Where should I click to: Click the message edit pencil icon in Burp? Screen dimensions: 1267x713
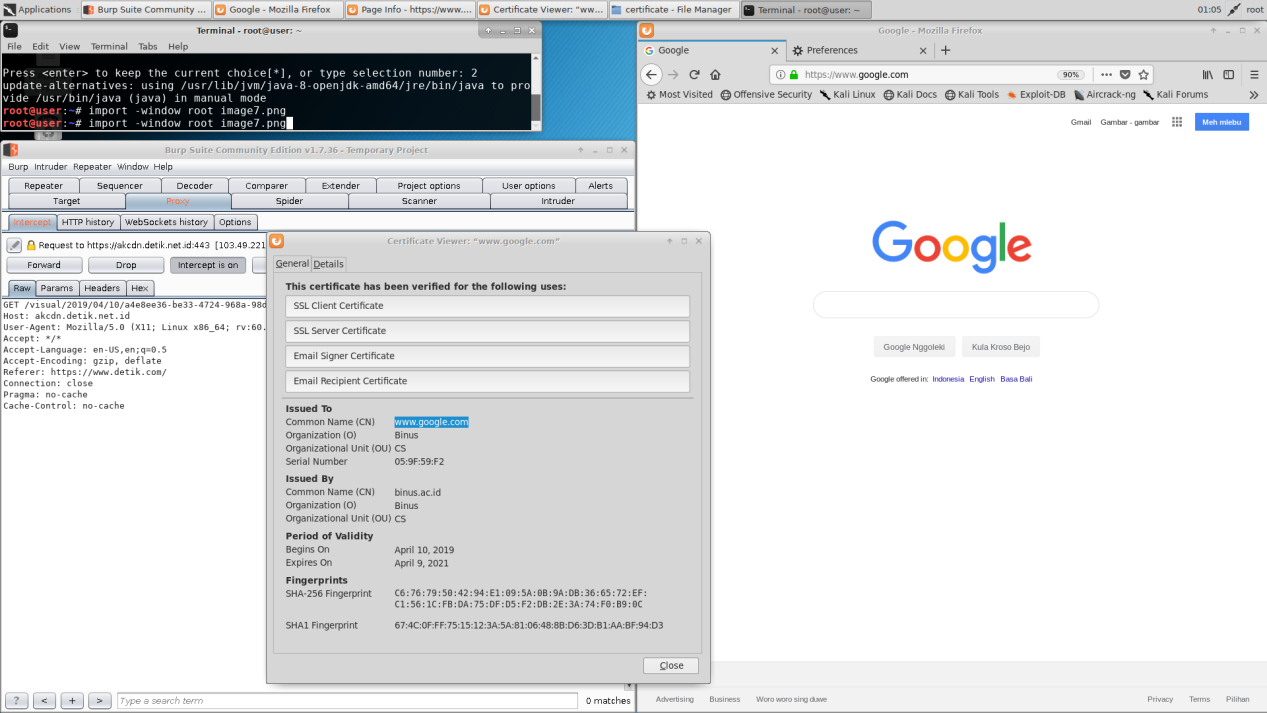click(x=15, y=245)
